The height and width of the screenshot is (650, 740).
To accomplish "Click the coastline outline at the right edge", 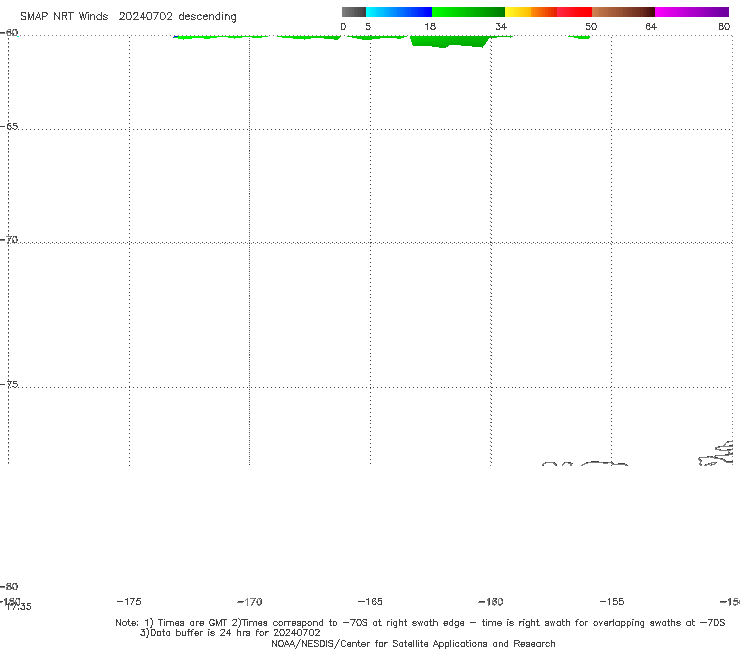I will click(x=716, y=453).
